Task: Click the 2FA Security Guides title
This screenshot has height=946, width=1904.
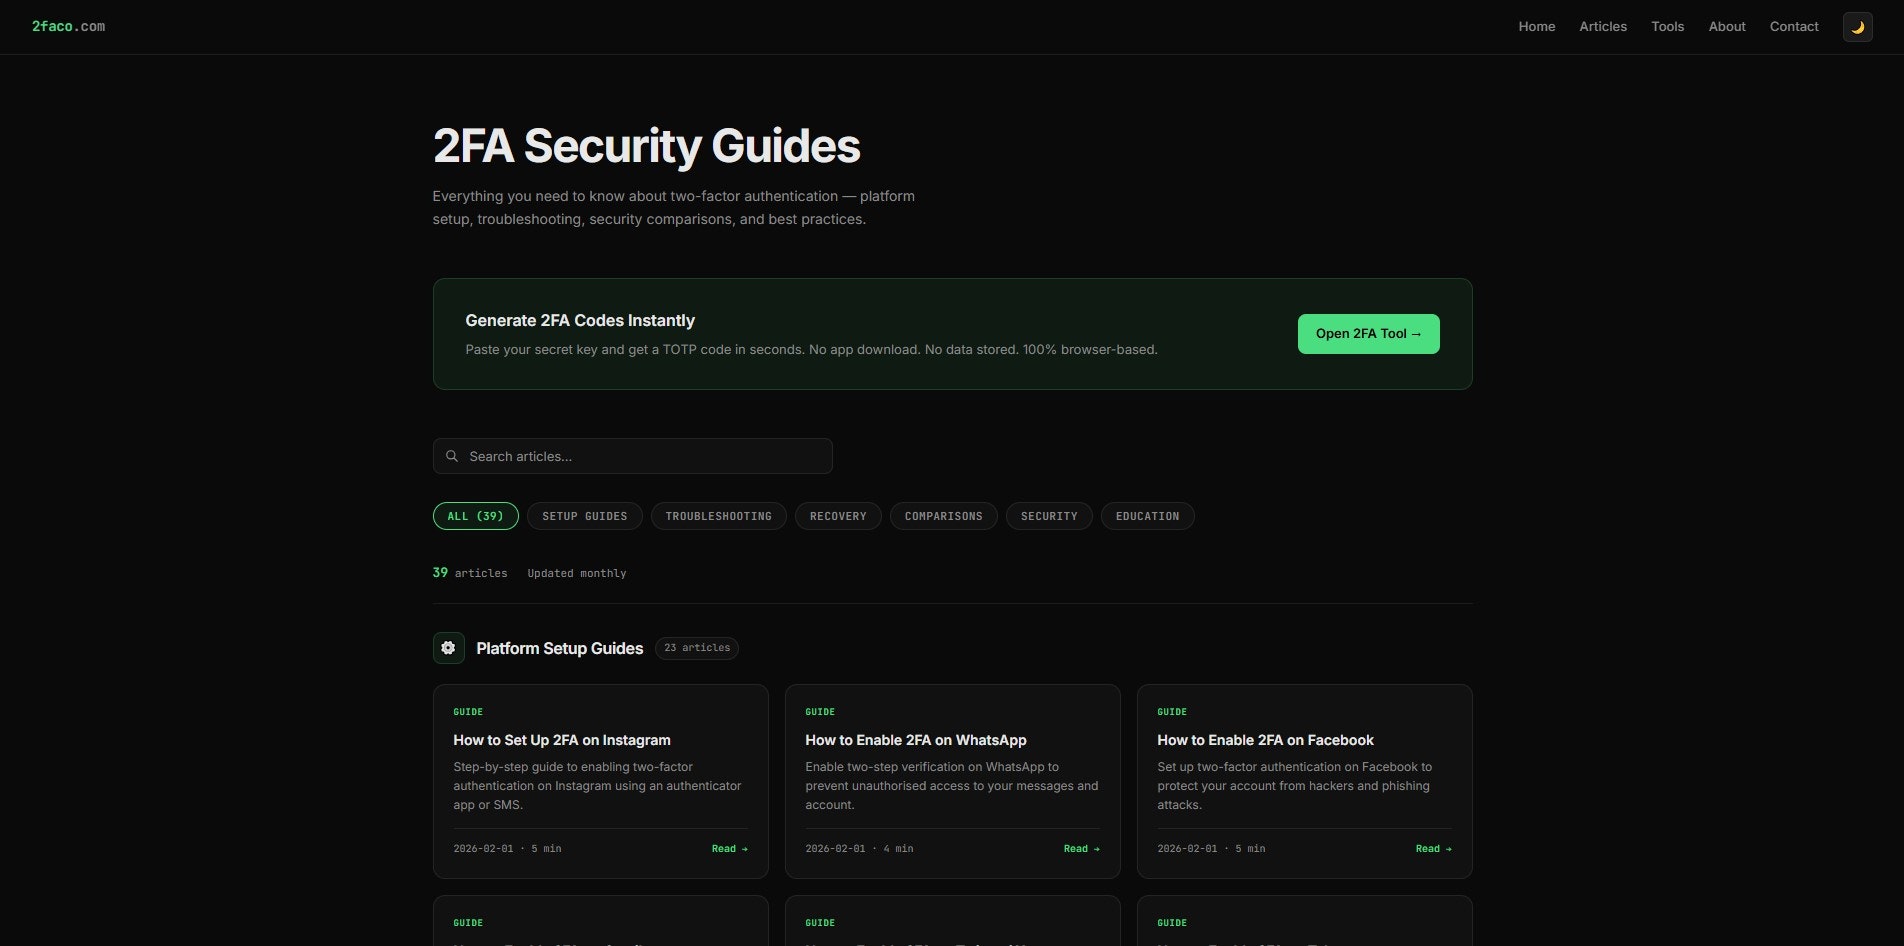Action: (646, 146)
